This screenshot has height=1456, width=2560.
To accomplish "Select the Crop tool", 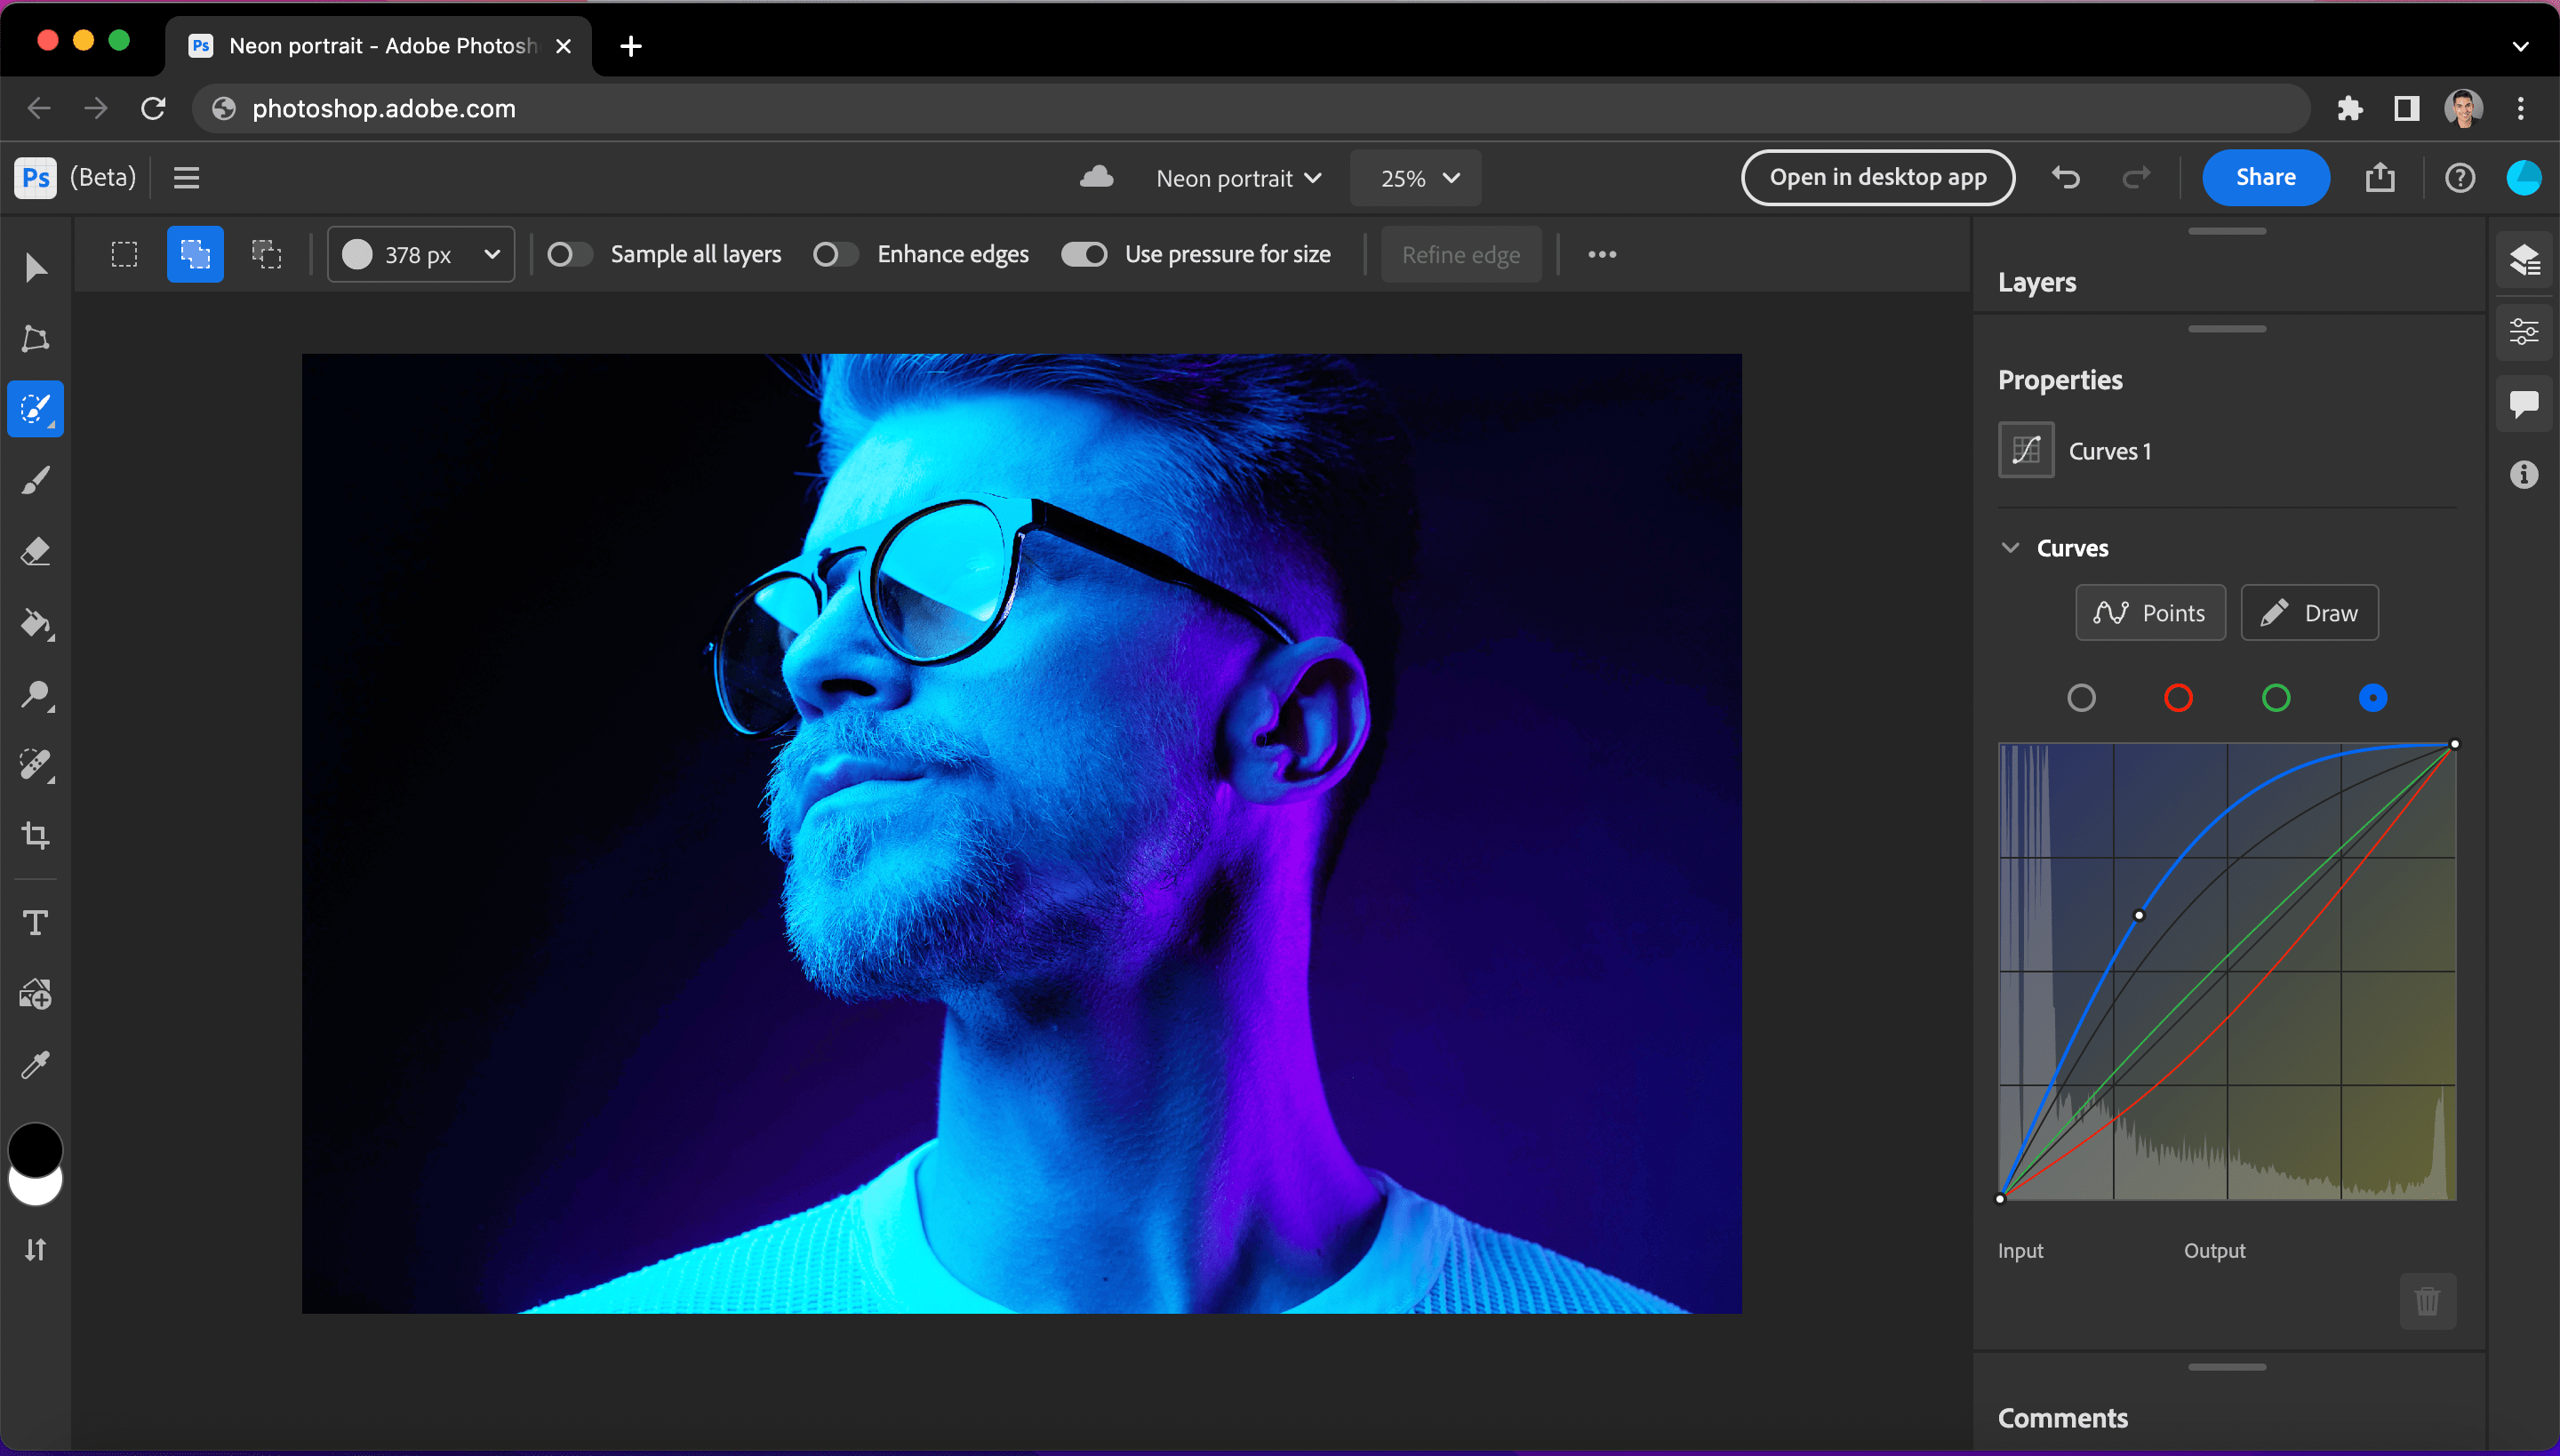I will tap(36, 832).
